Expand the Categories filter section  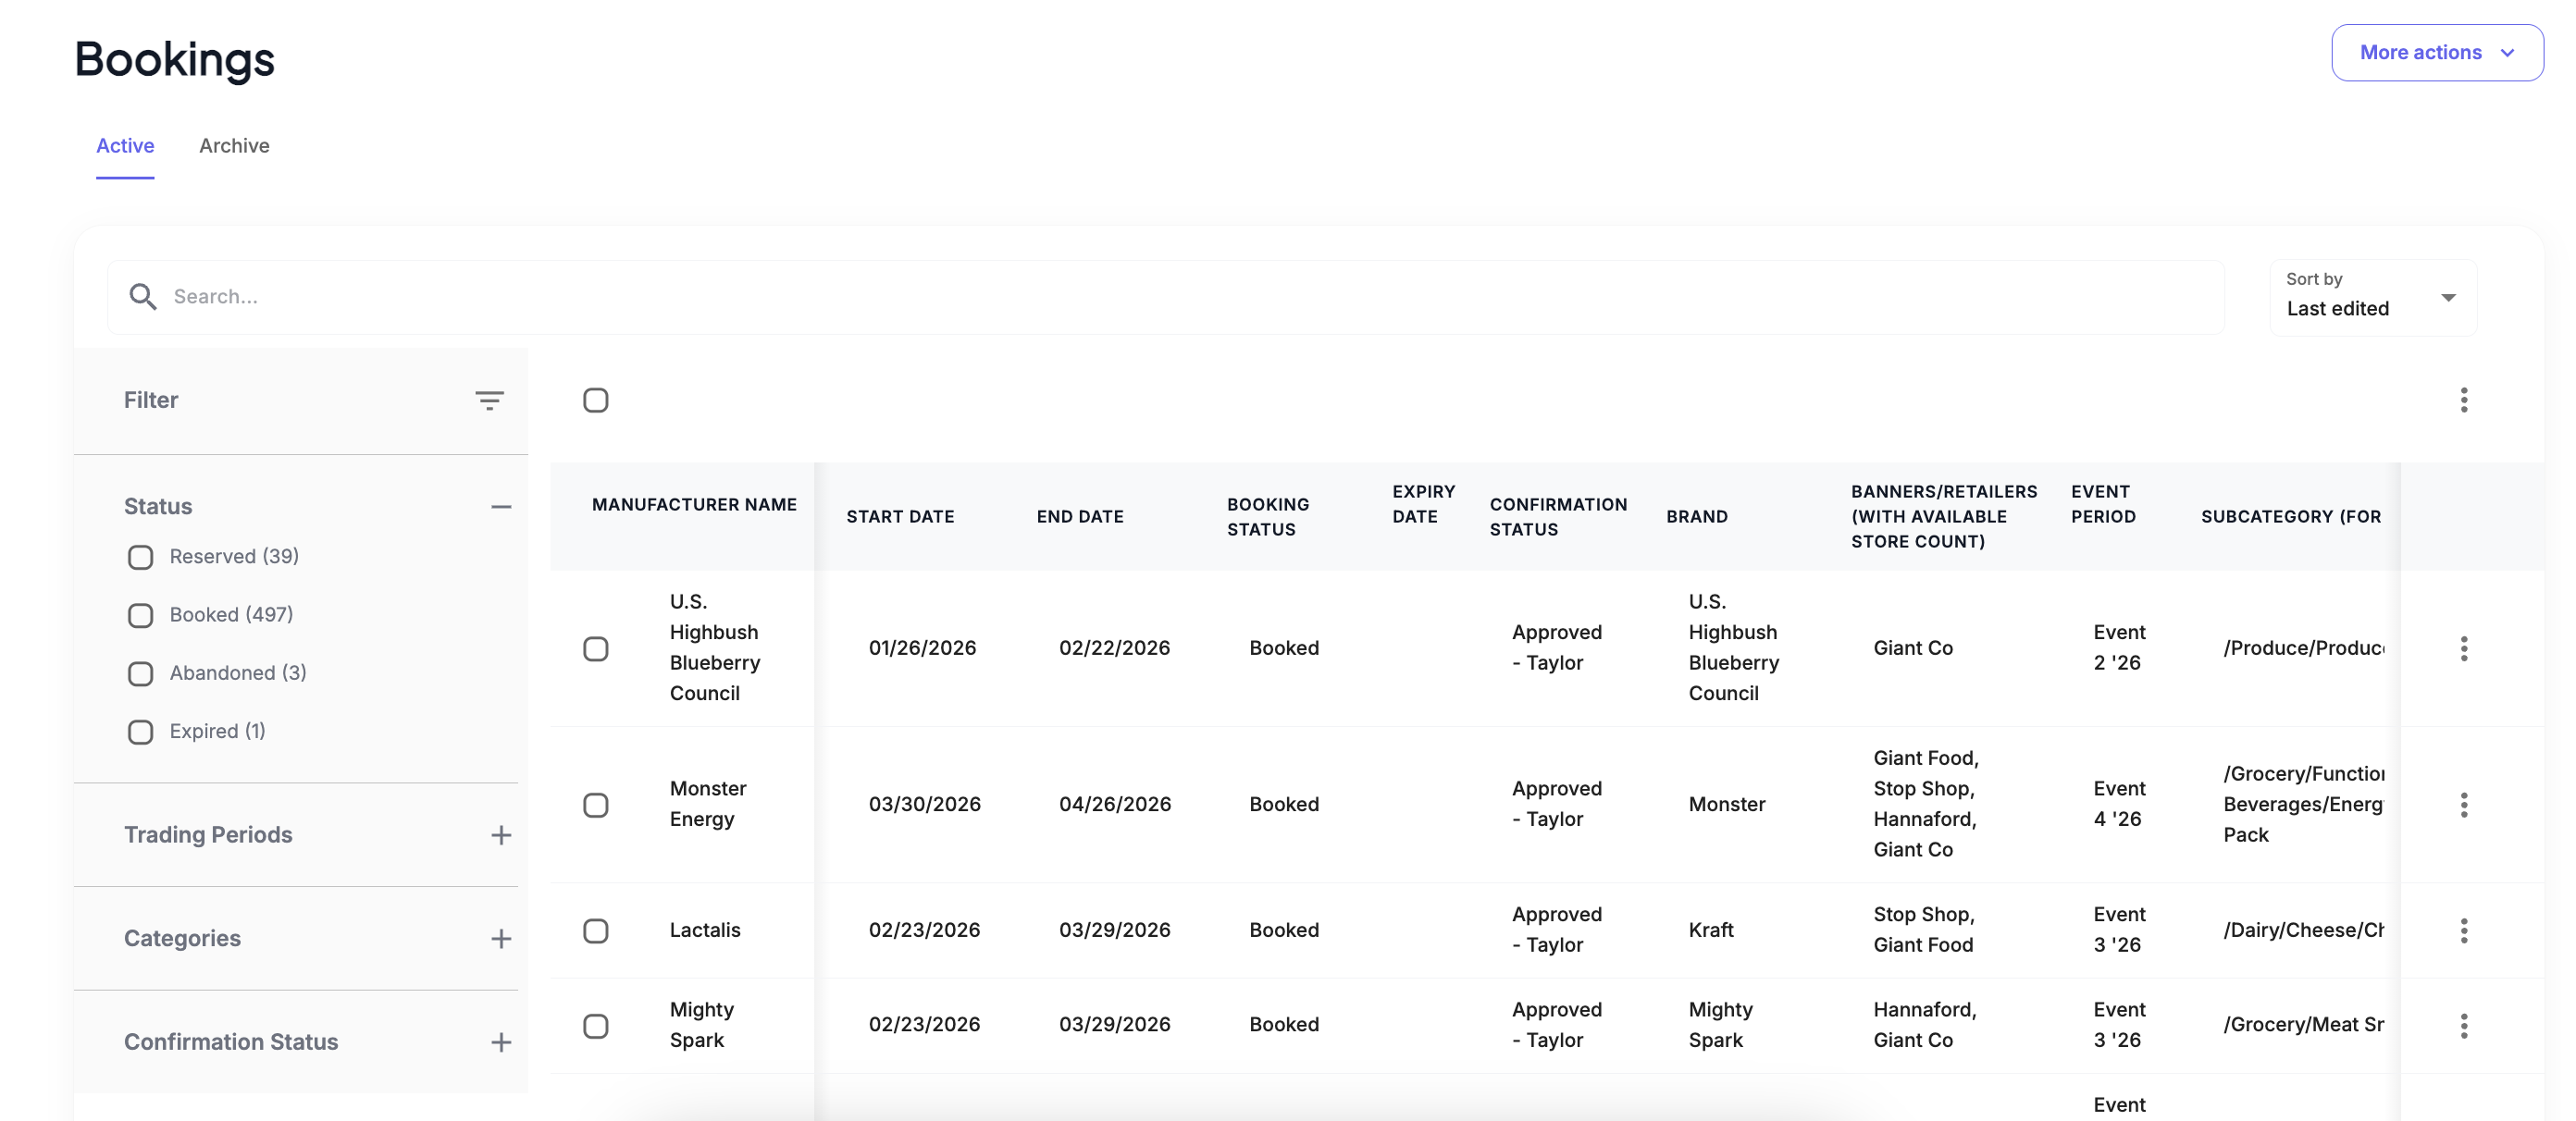[x=501, y=938]
